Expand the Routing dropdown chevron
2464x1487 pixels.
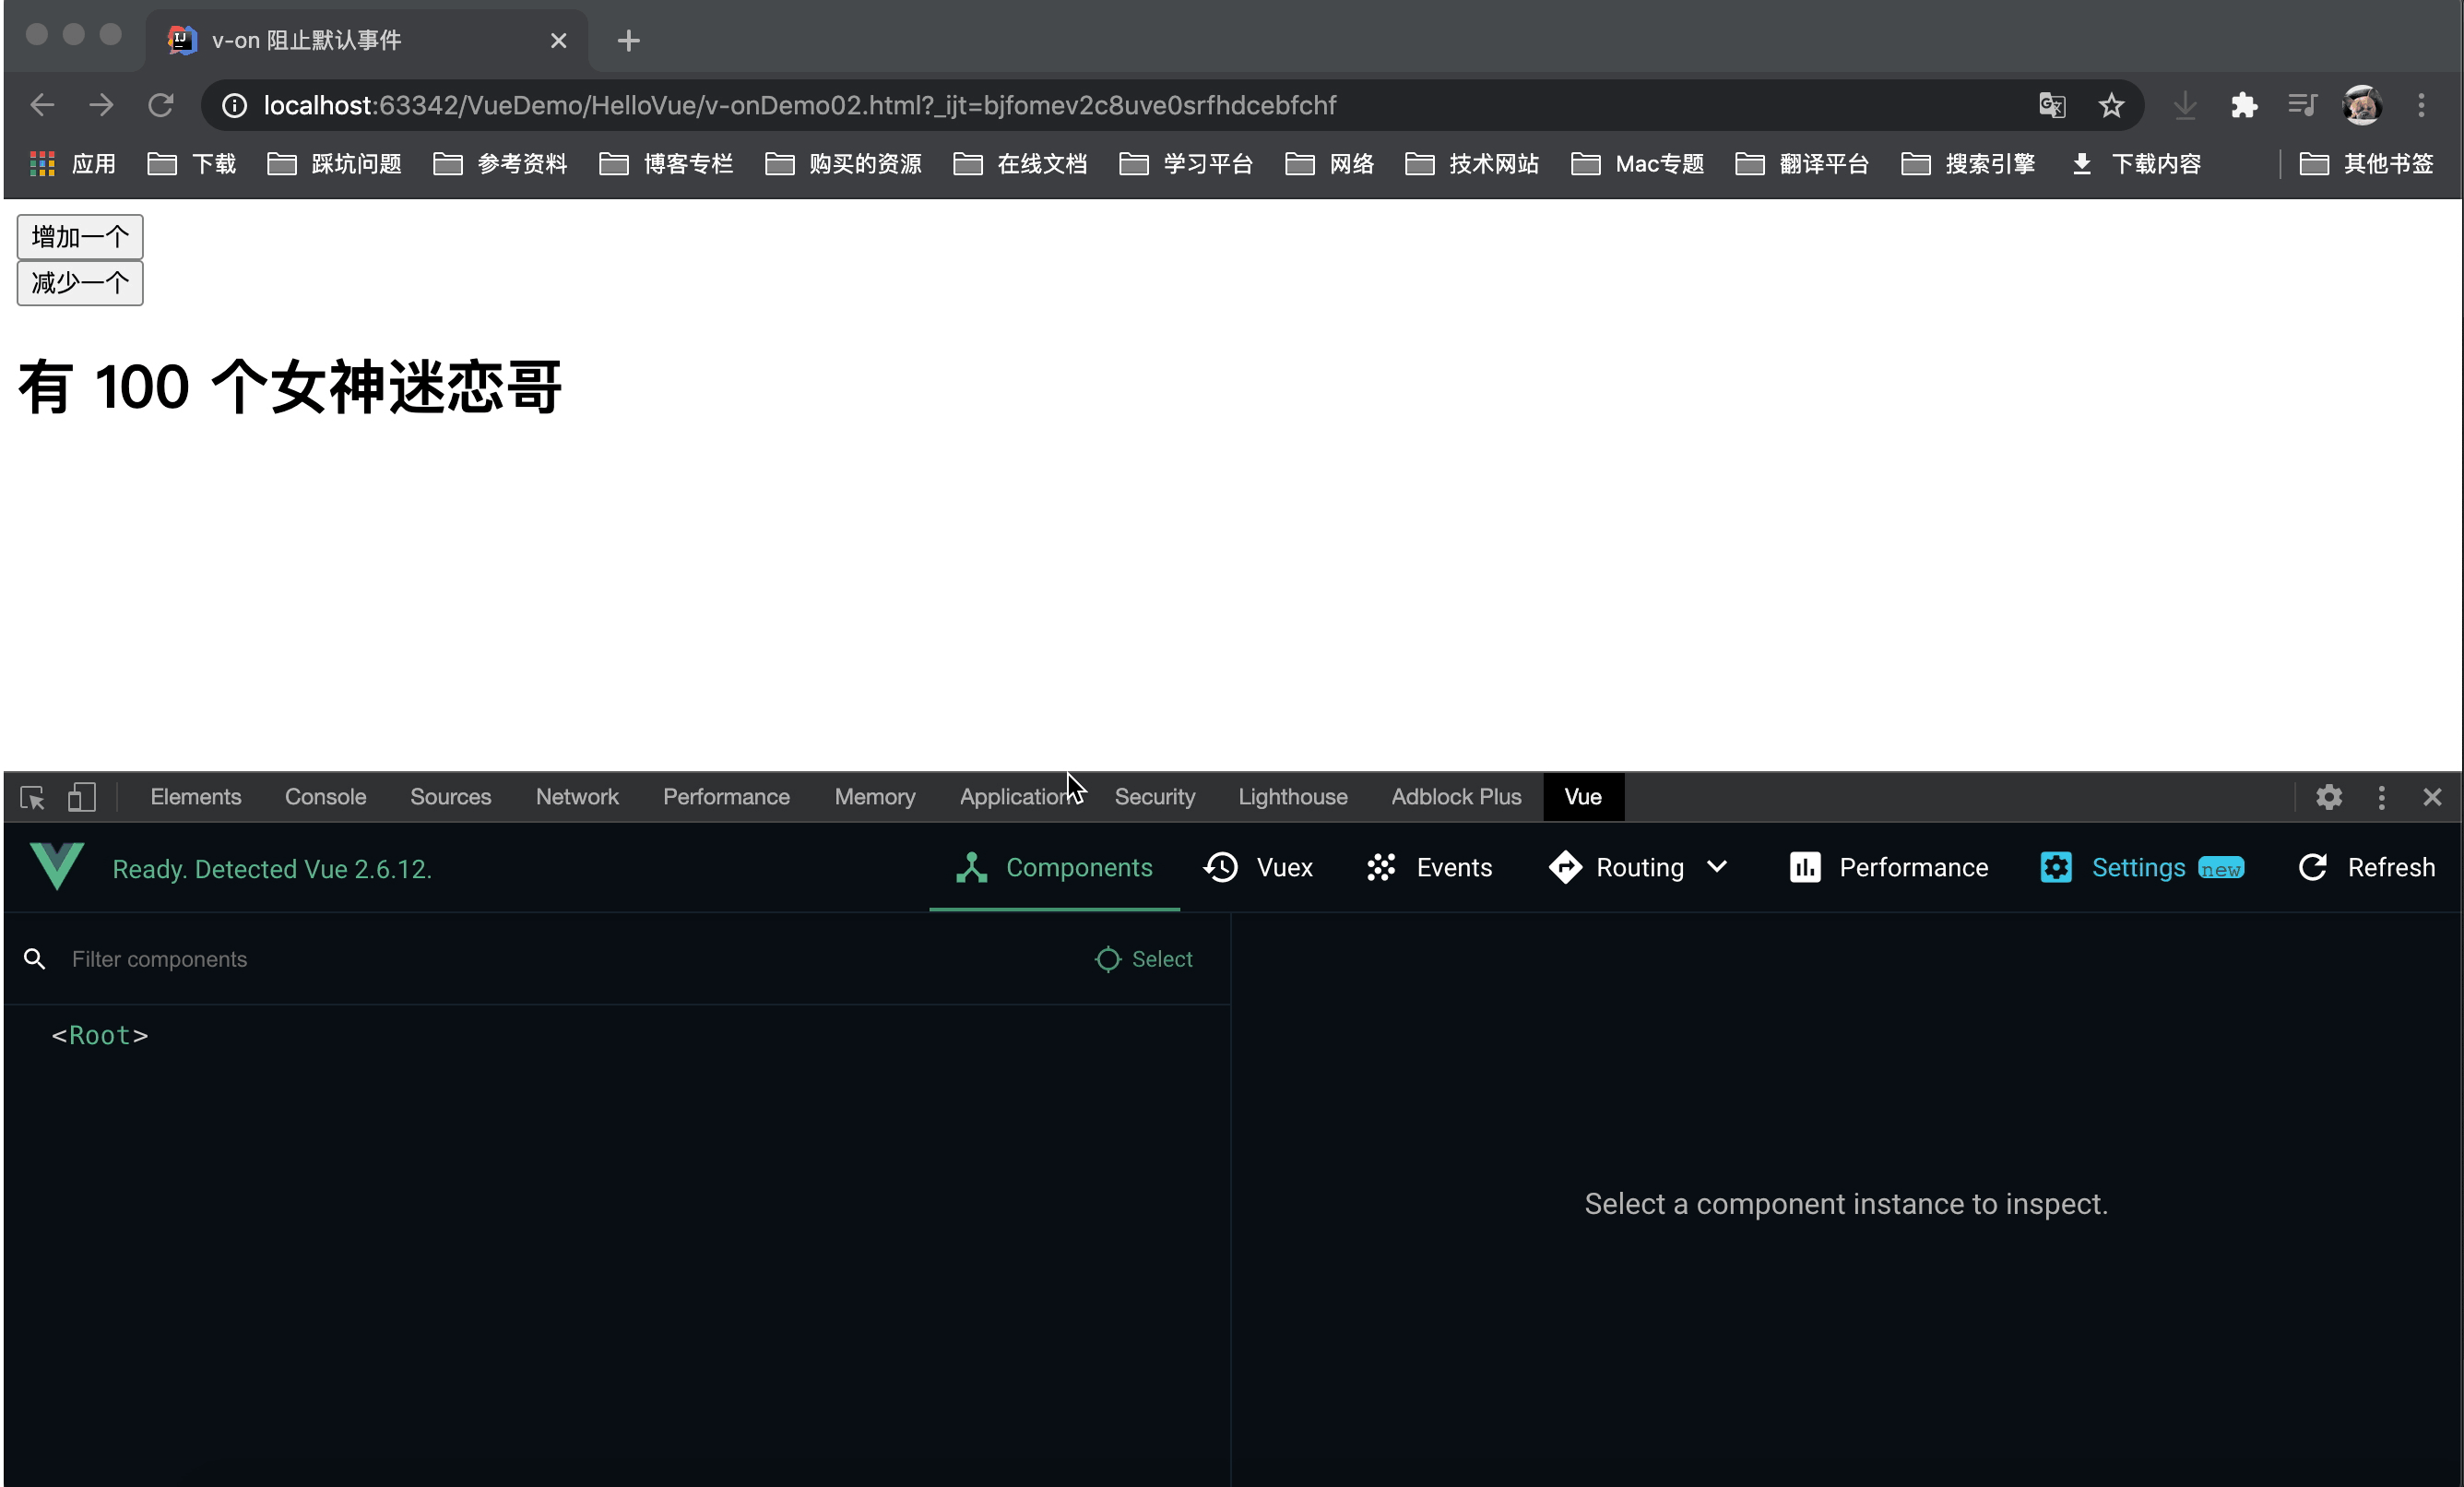[x=1717, y=867]
